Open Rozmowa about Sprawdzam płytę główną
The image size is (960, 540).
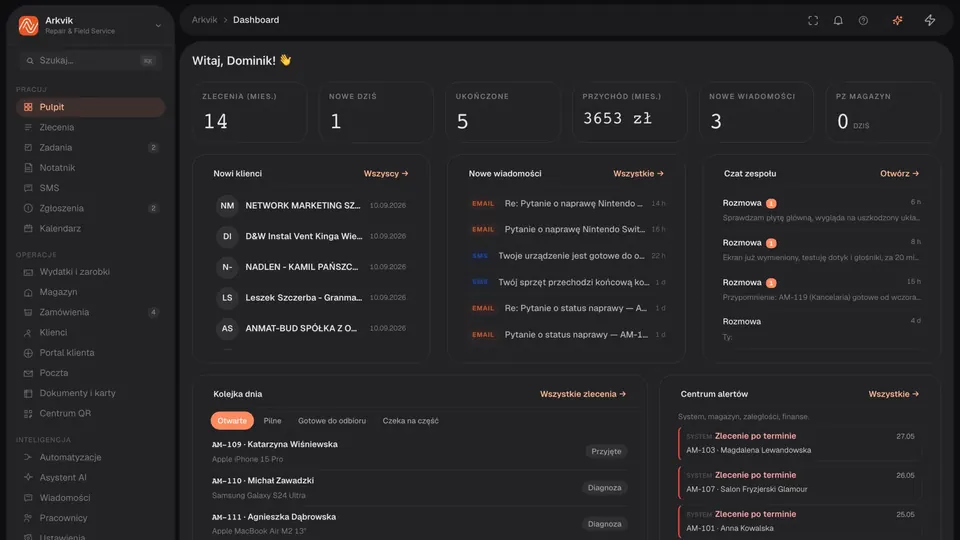[x=821, y=210]
